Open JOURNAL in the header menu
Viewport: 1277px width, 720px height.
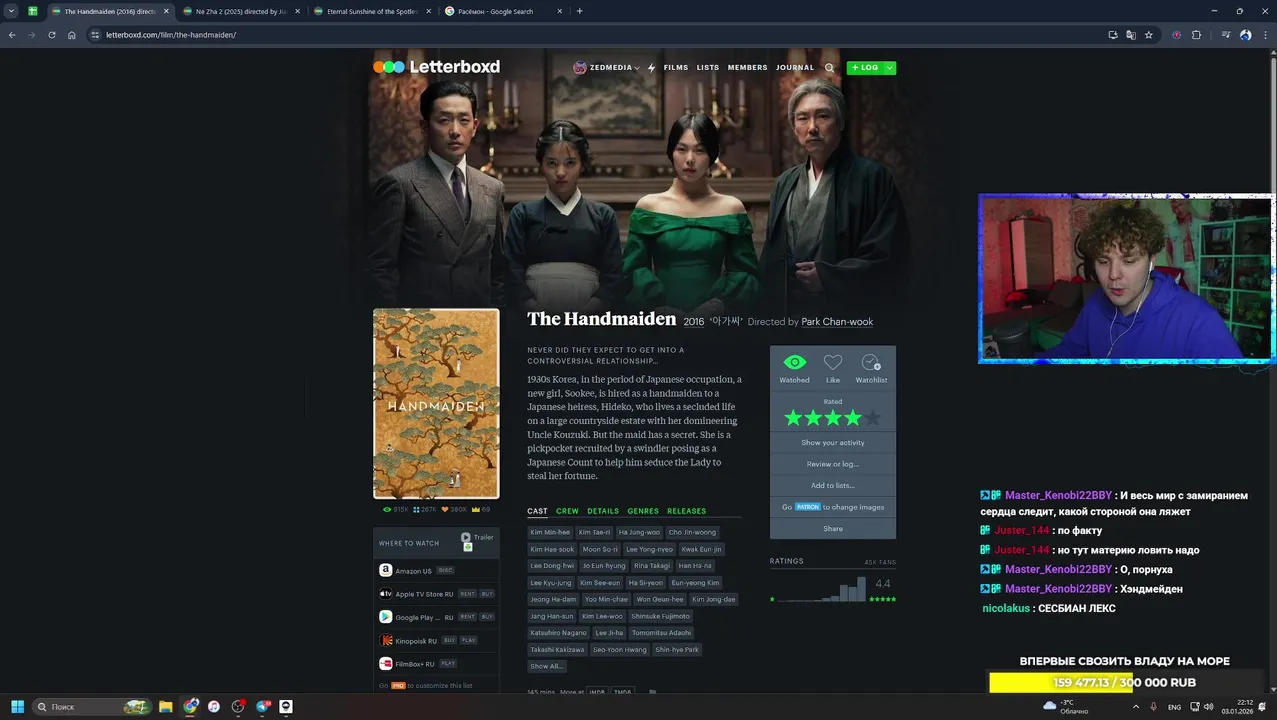click(x=795, y=68)
